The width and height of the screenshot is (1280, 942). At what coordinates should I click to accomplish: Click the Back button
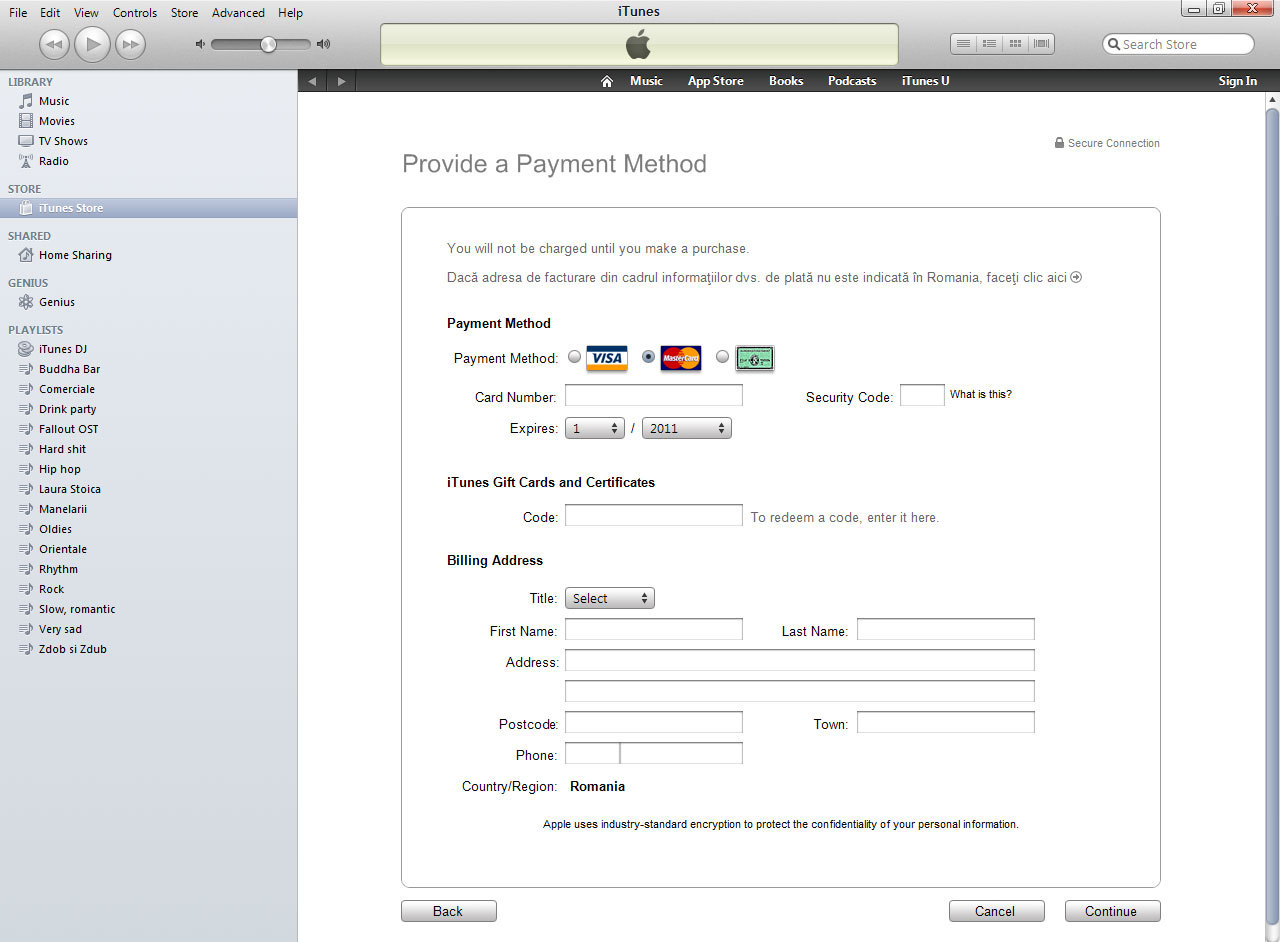coord(448,911)
